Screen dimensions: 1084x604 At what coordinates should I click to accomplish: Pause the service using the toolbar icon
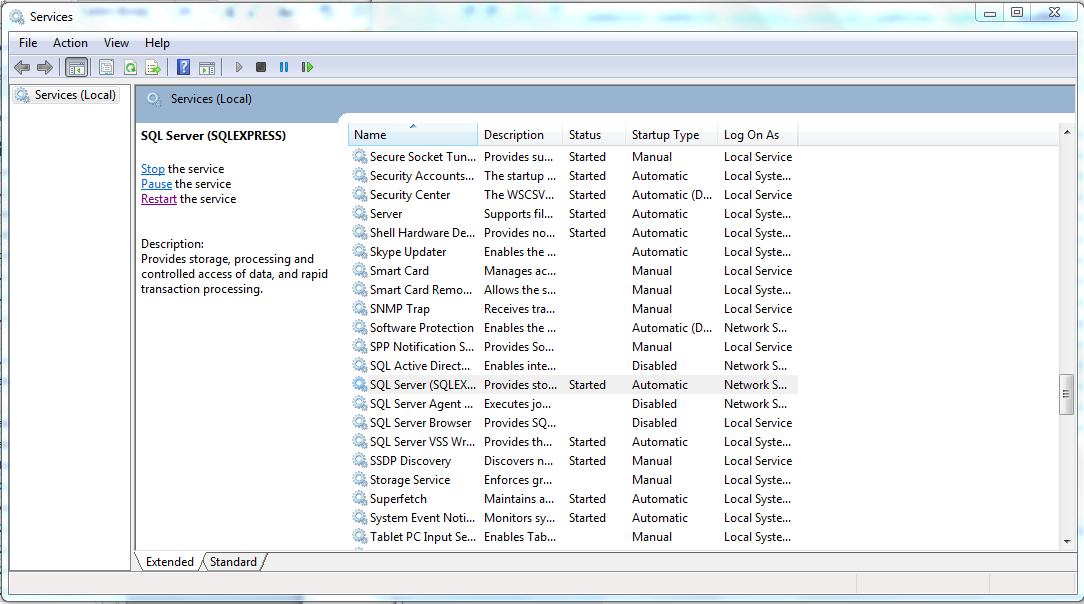[x=284, y=67]
